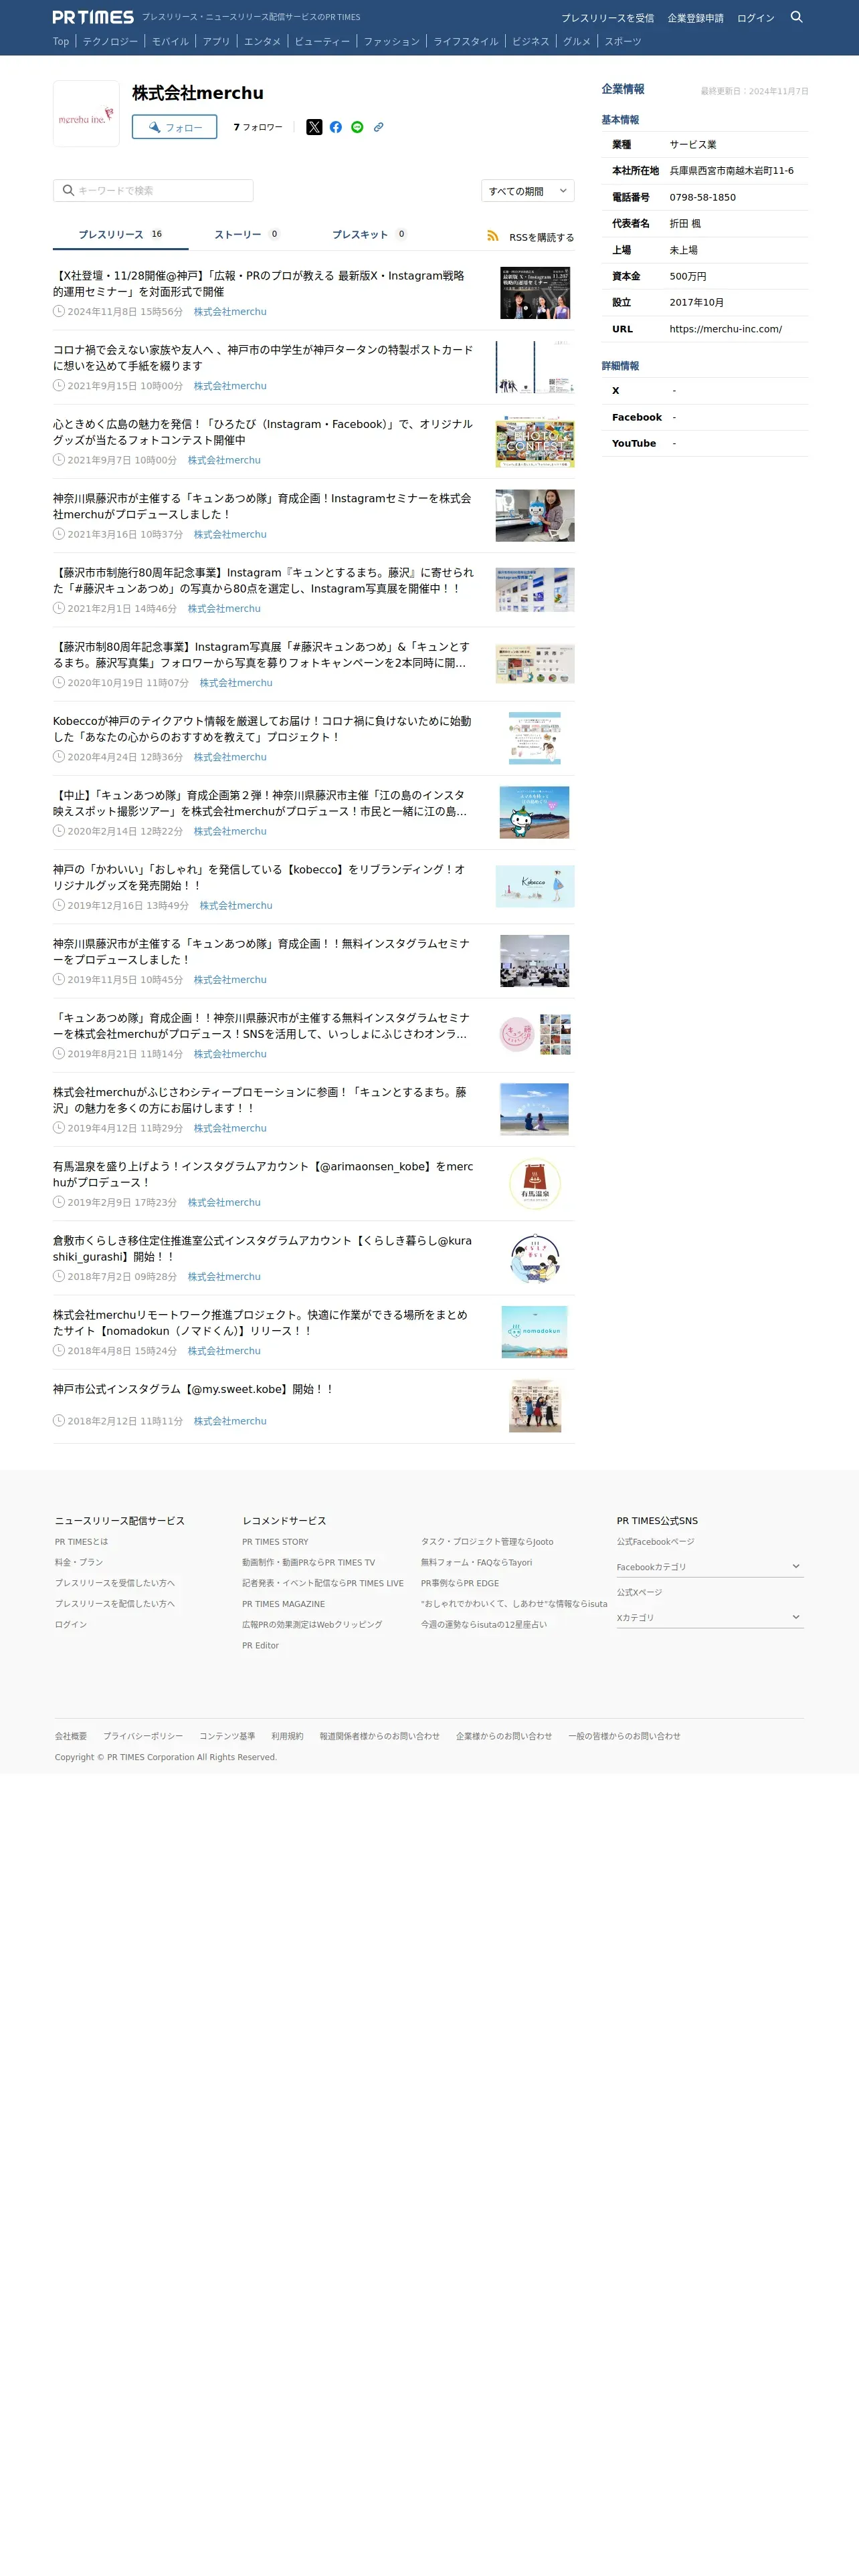
Task: Click the URL value https://merchu-inc.com/
Action: coord(725,329)
